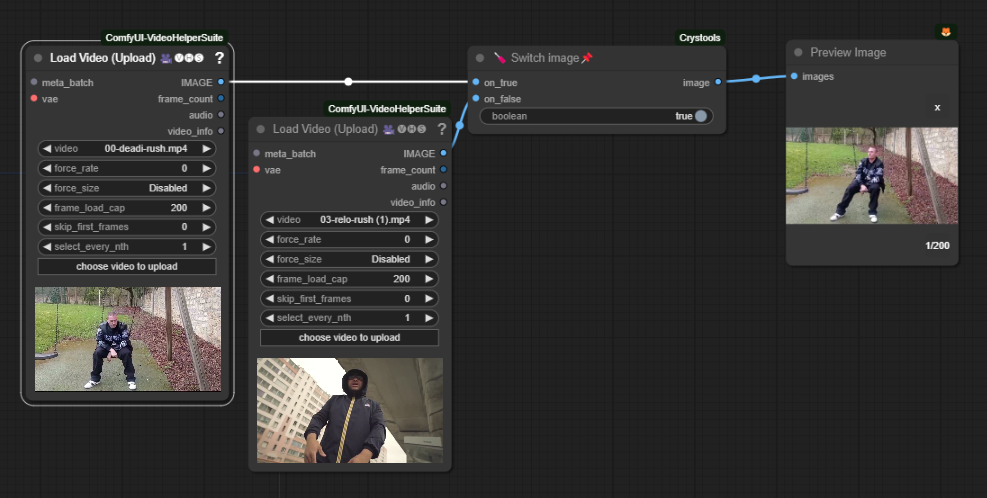The height and width of the screenshot is (498, 987).
Task: Decrease force_rate in first Load Video node
Action: tap(47, 168)
